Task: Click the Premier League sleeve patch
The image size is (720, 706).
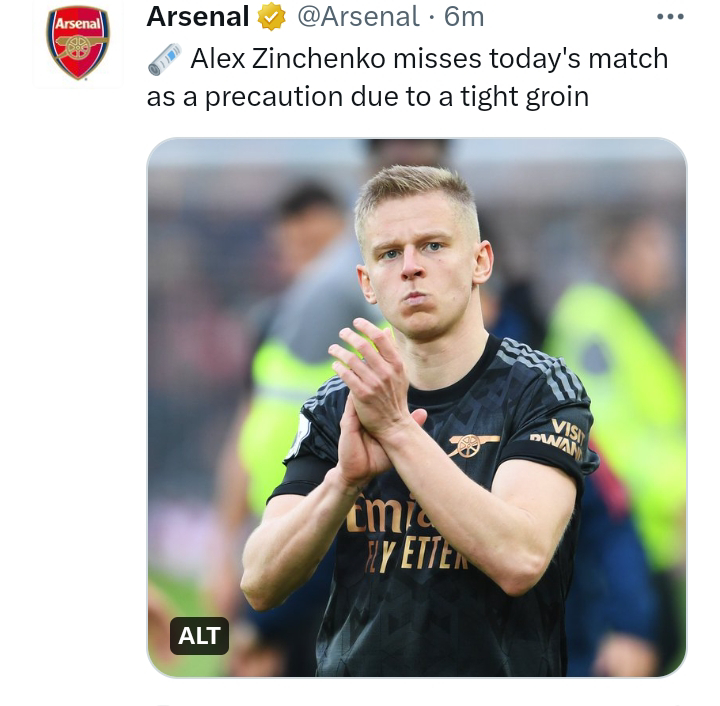Action: click(x=299, y=435)
